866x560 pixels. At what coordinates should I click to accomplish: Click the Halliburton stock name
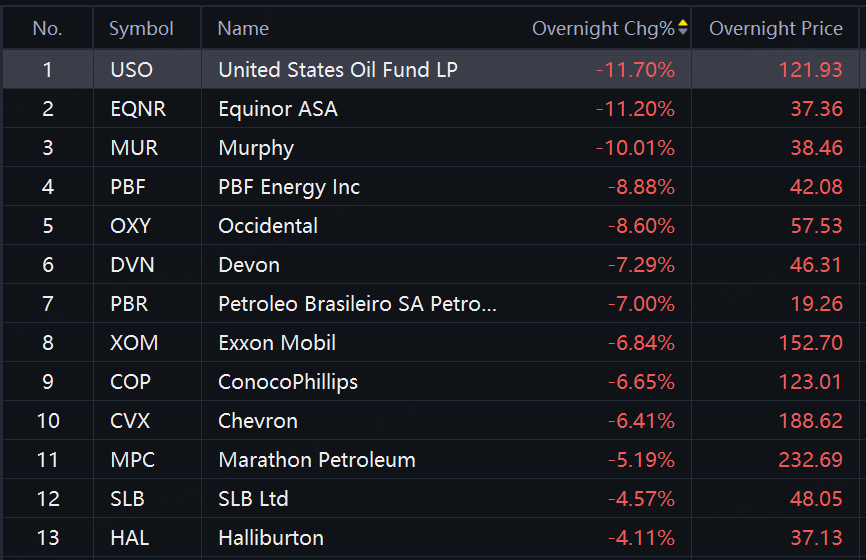click(271, 538)
